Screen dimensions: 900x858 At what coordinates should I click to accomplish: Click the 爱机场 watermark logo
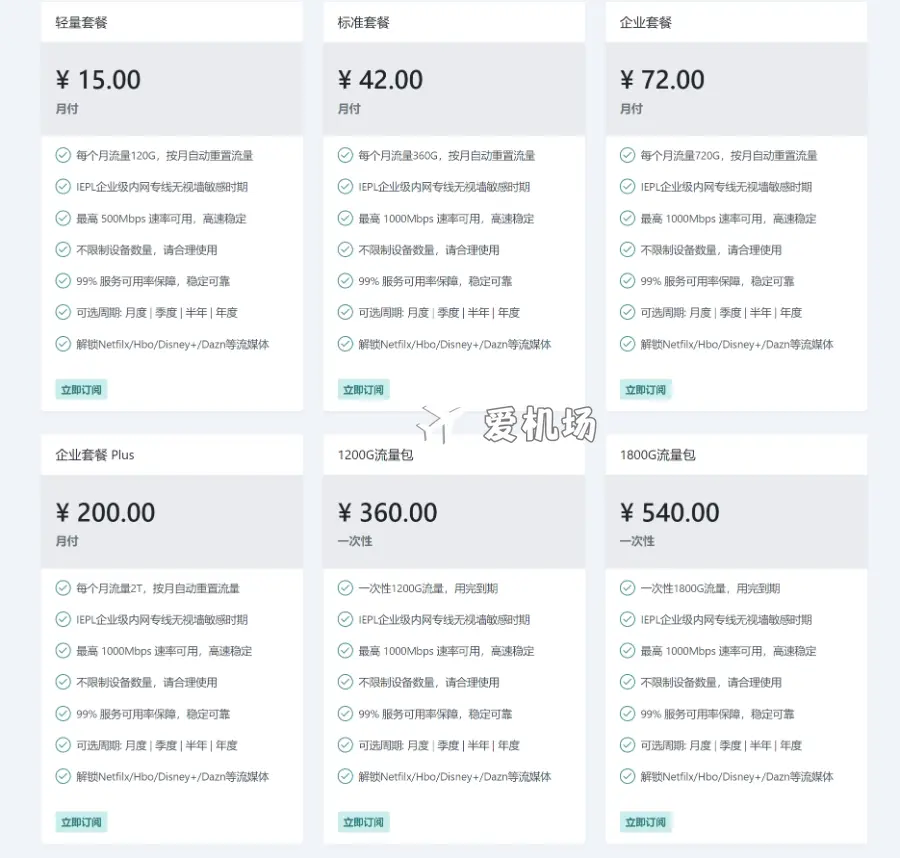point(507,424)
